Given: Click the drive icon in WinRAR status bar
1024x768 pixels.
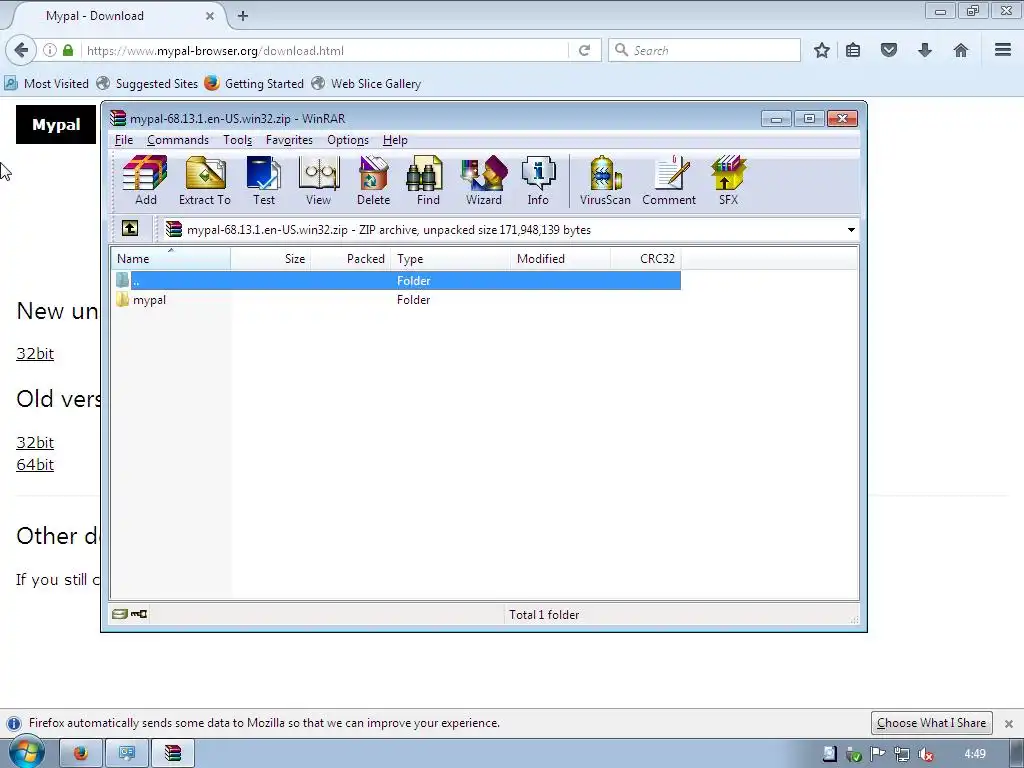Looking at the screenshot, I should pos(120,614).
